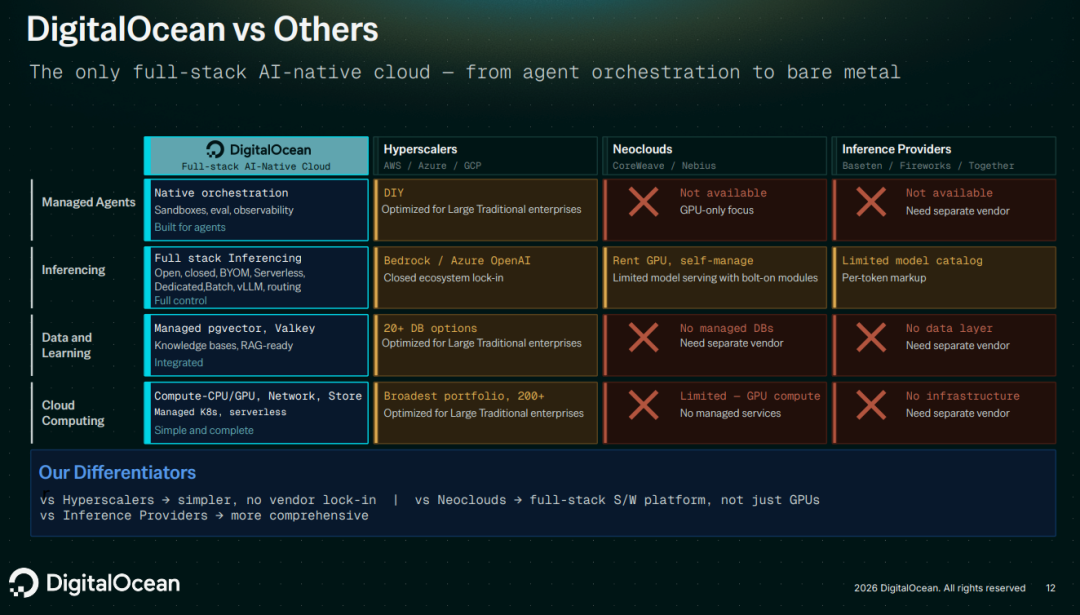This screenshot has height=615, width=1080.
Task: Click Broadest portfolio, 200+ text
Action: pyautogui.click(x=464, y=396)
